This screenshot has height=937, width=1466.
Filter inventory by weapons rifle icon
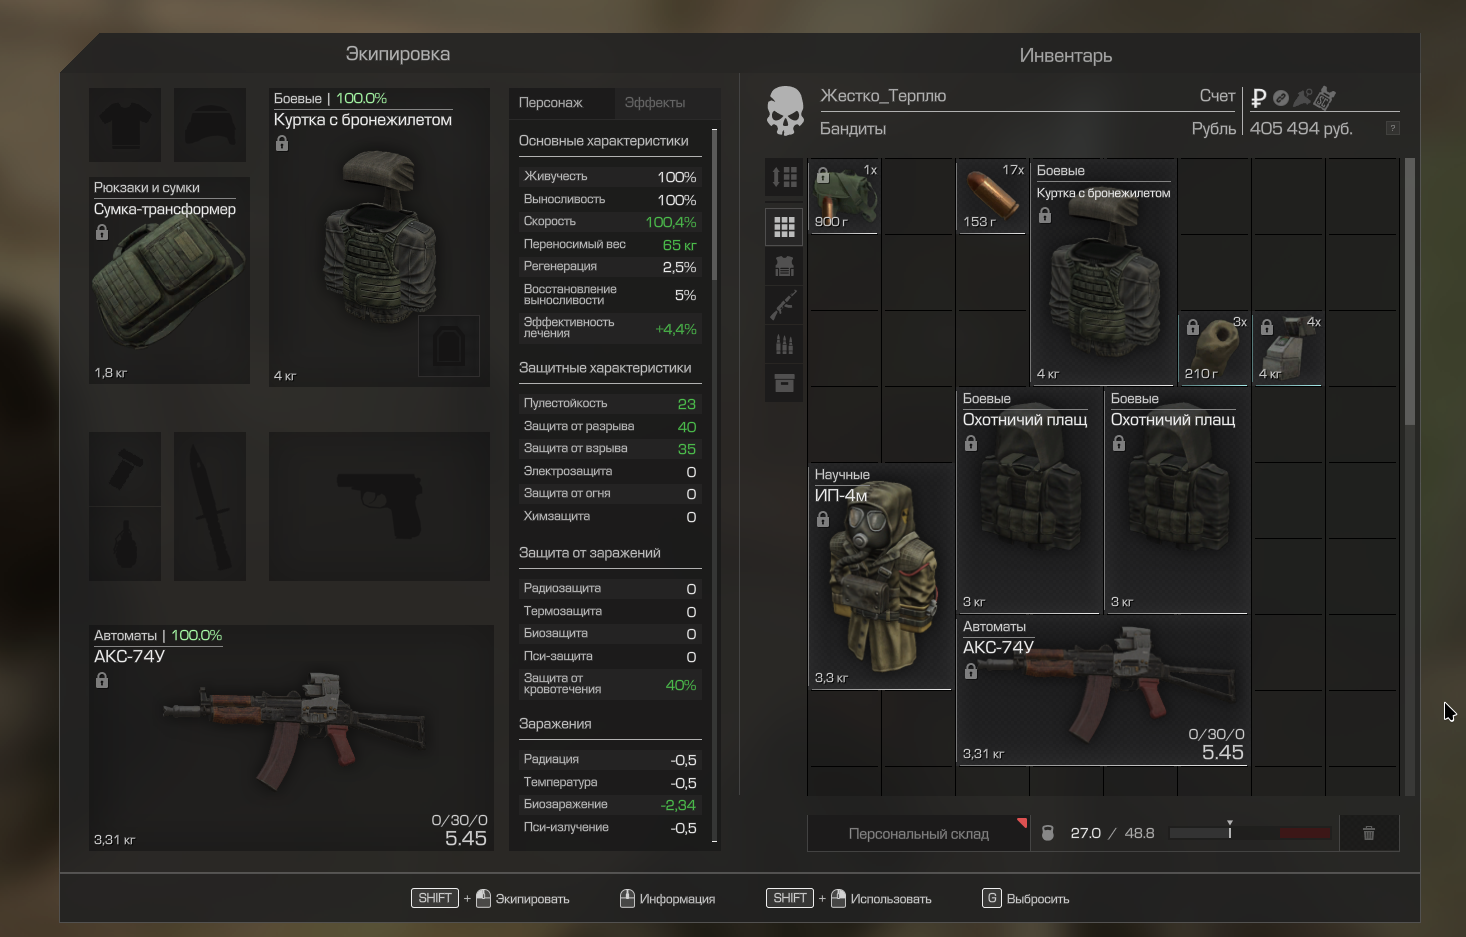tap(784, 305)
